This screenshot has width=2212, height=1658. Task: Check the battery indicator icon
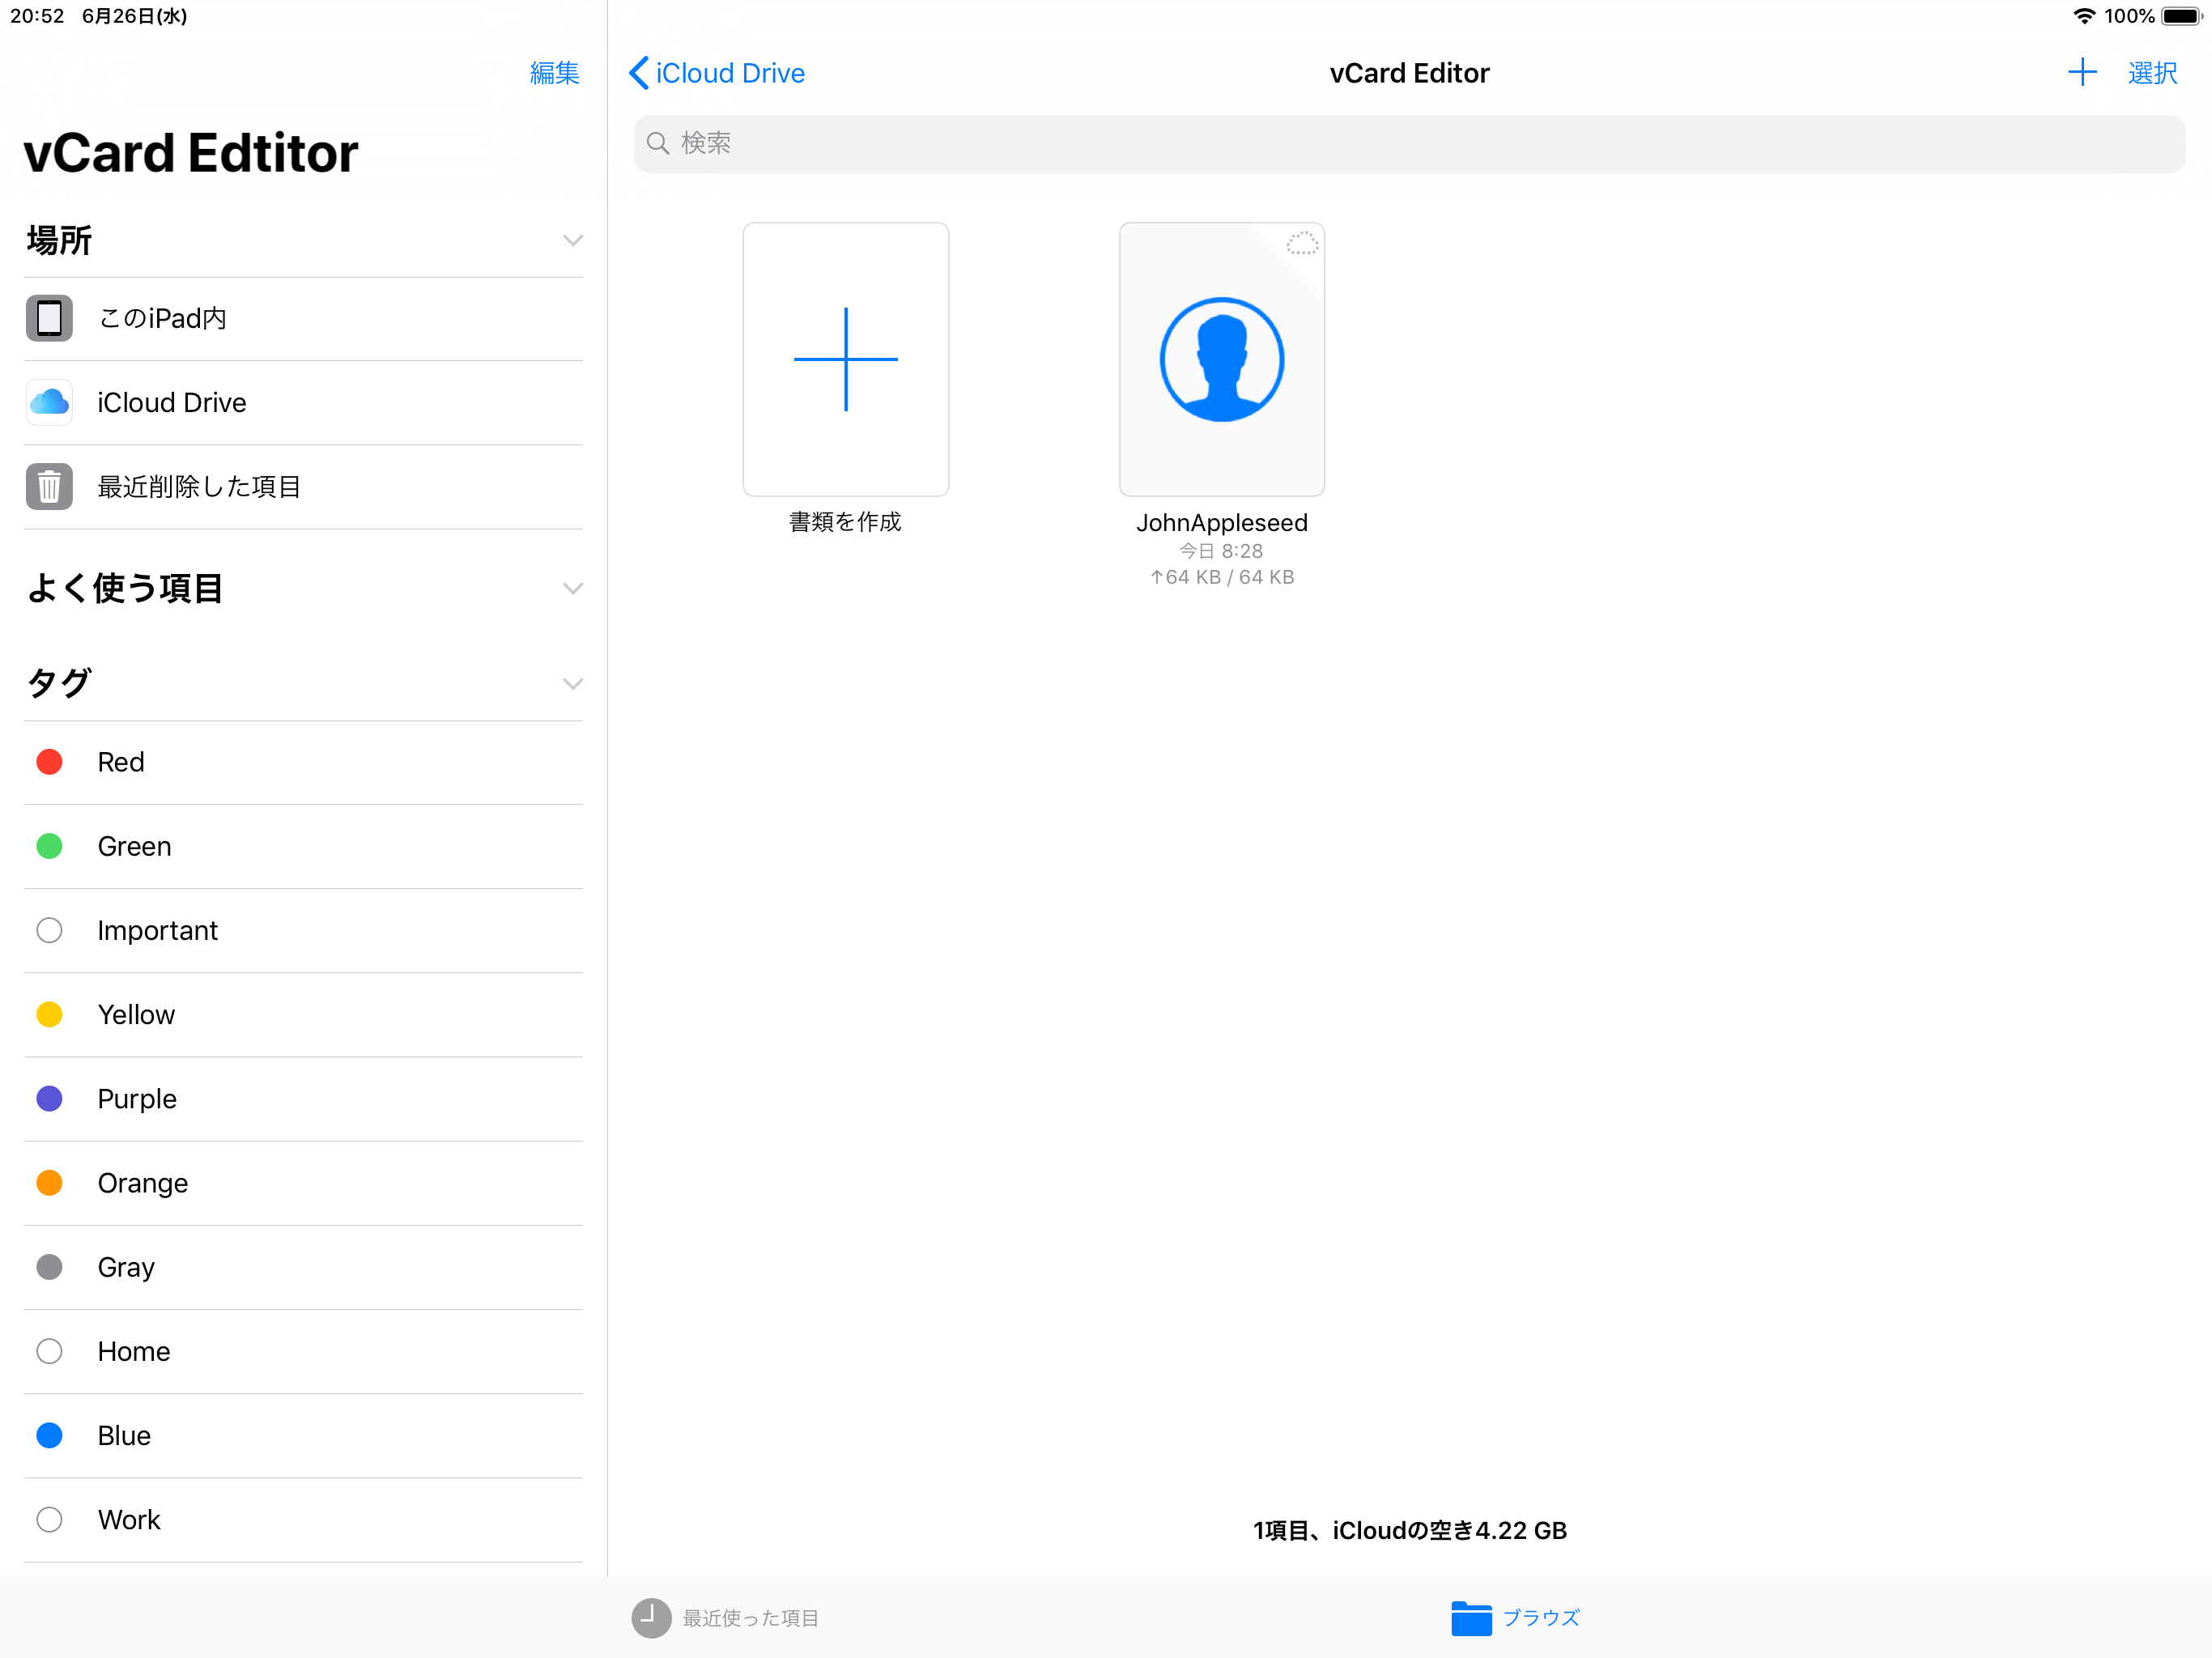[2181, 16]
